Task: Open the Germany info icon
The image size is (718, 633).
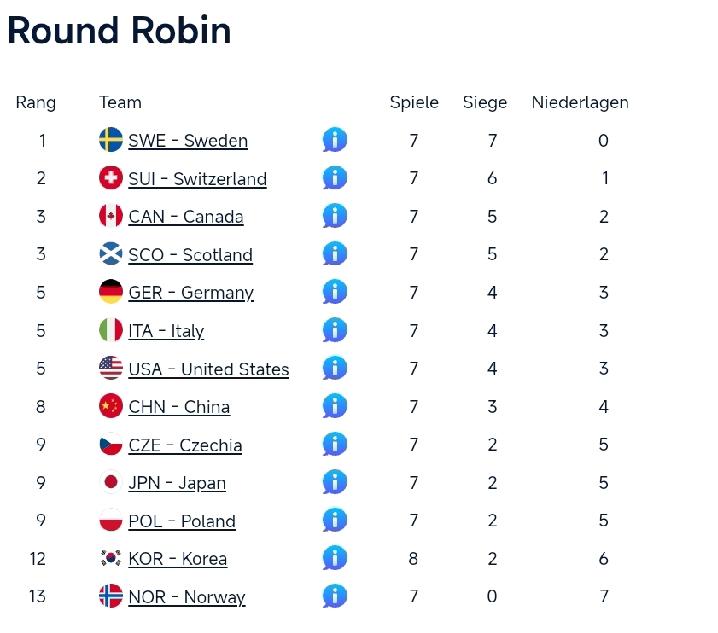Action: pos(335,292)
